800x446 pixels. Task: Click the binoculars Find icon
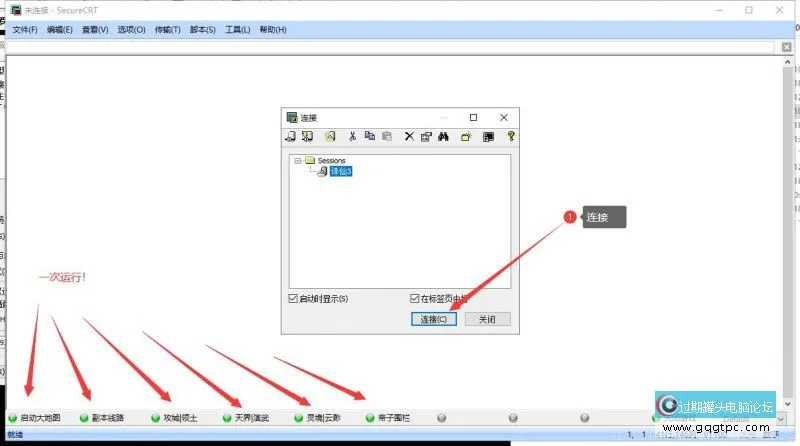(x=443, y=136)
